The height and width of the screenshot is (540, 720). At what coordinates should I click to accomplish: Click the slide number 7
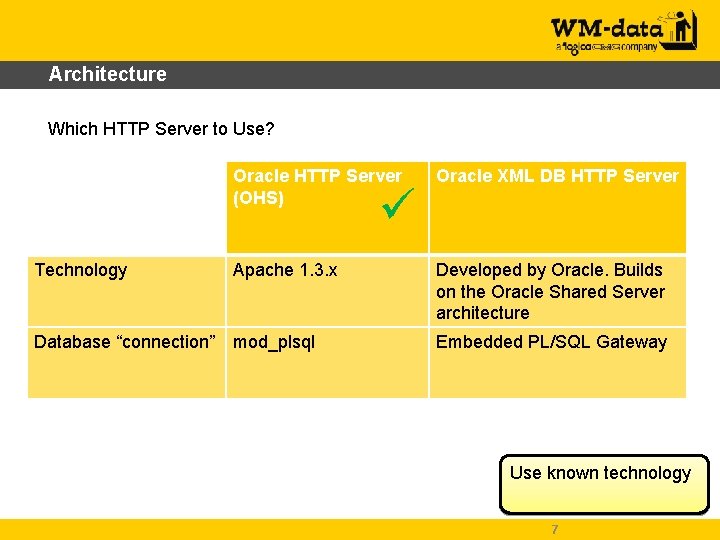coord(555,529)
